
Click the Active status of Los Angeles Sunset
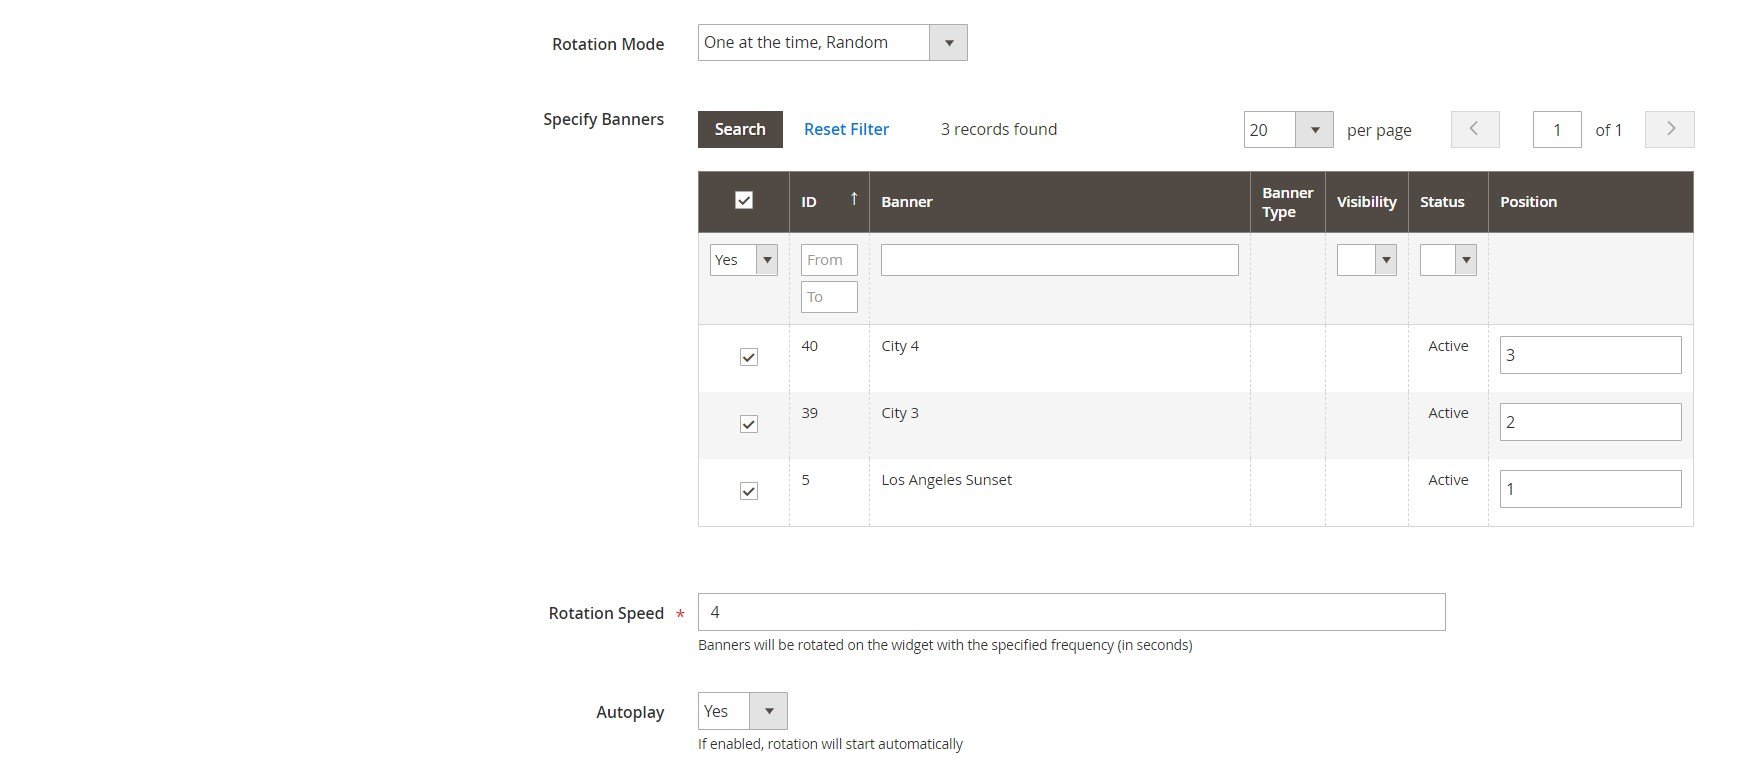point(1448,480)
